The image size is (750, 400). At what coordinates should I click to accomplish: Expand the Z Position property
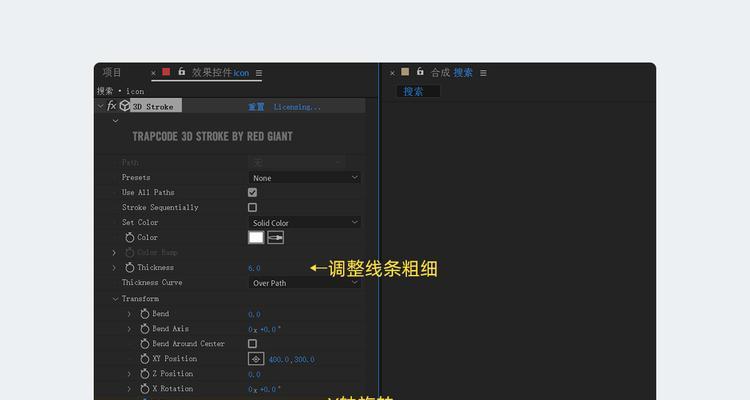click(x=129, y=374)
